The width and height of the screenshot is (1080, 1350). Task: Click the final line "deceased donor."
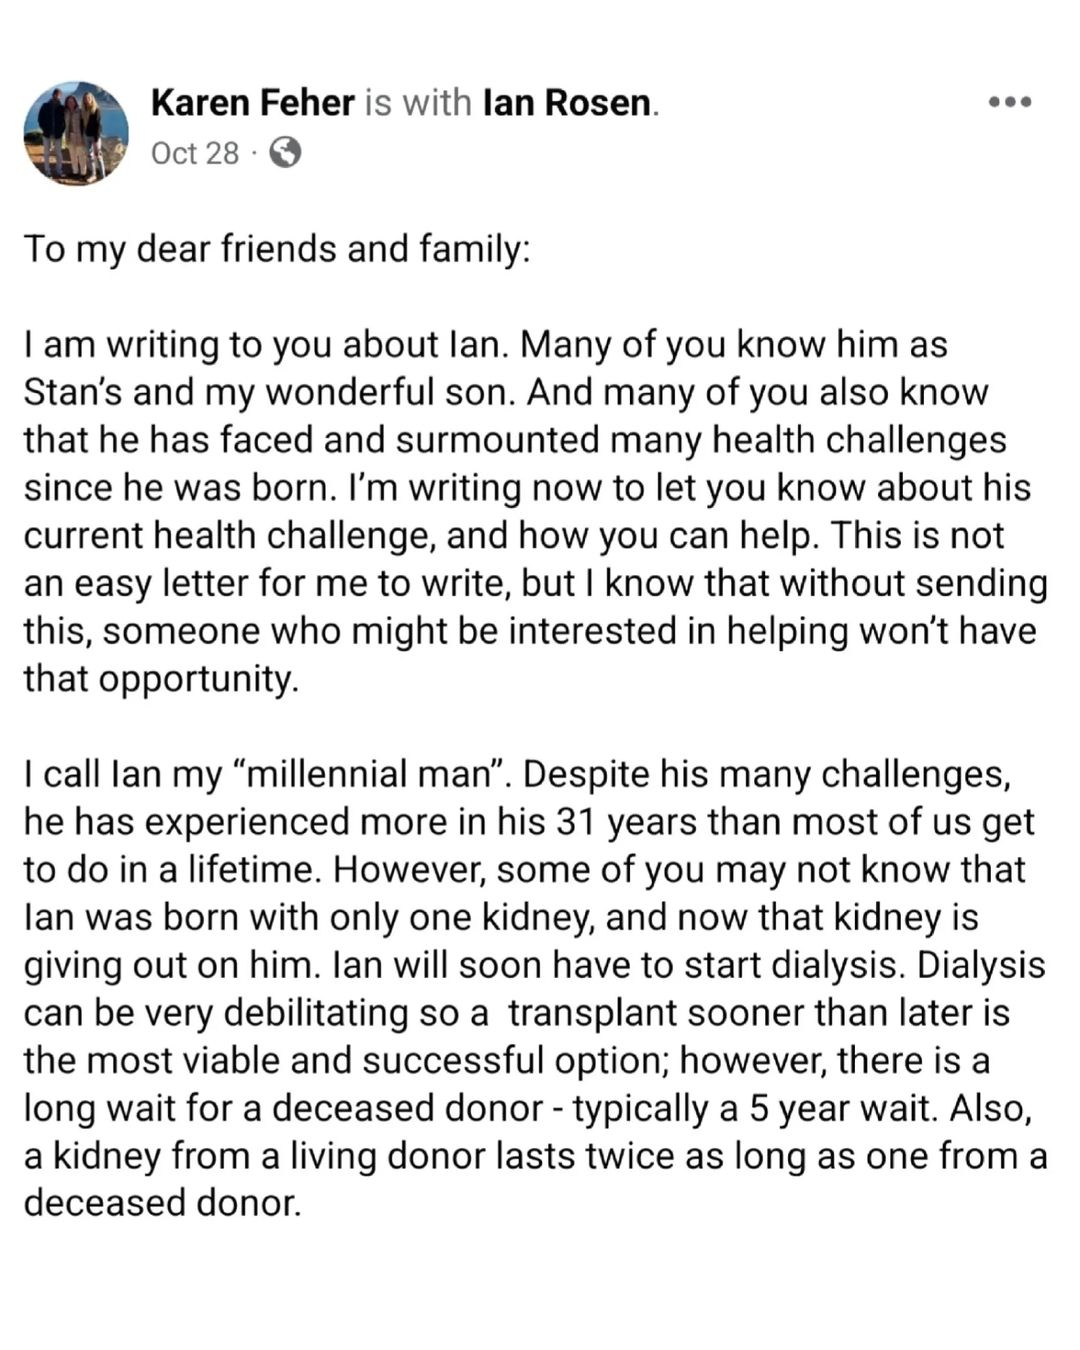click(x=162, y=1203)
